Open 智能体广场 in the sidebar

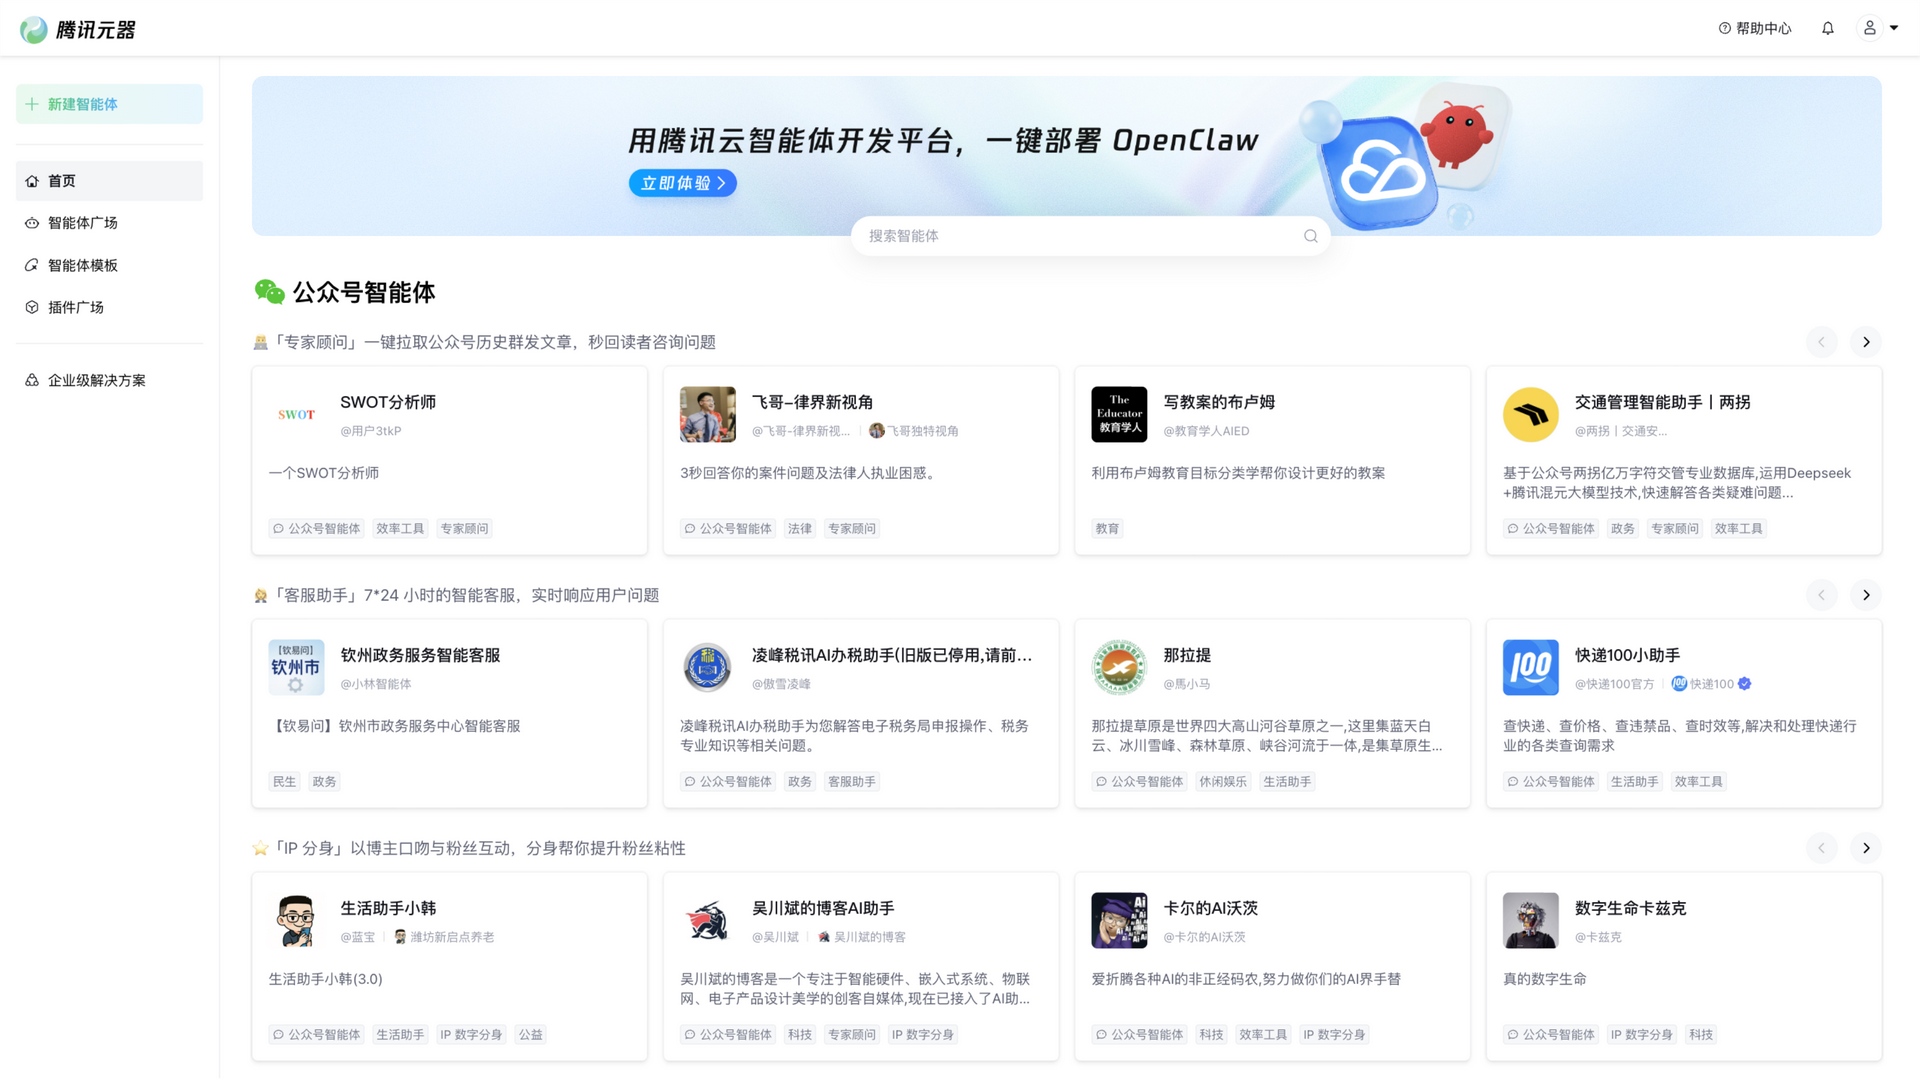[109, 223]
